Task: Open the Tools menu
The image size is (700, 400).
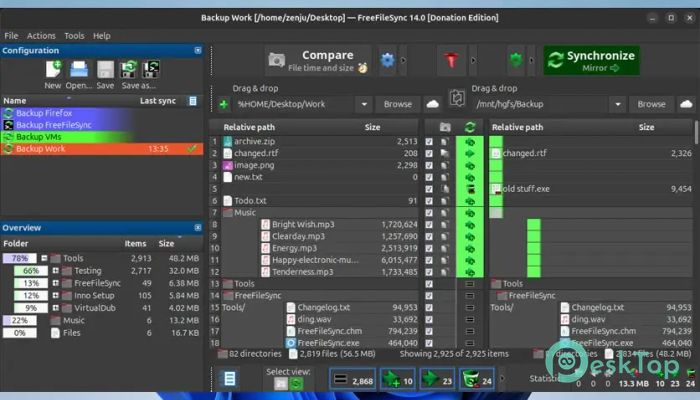Action: click(74, 36)
